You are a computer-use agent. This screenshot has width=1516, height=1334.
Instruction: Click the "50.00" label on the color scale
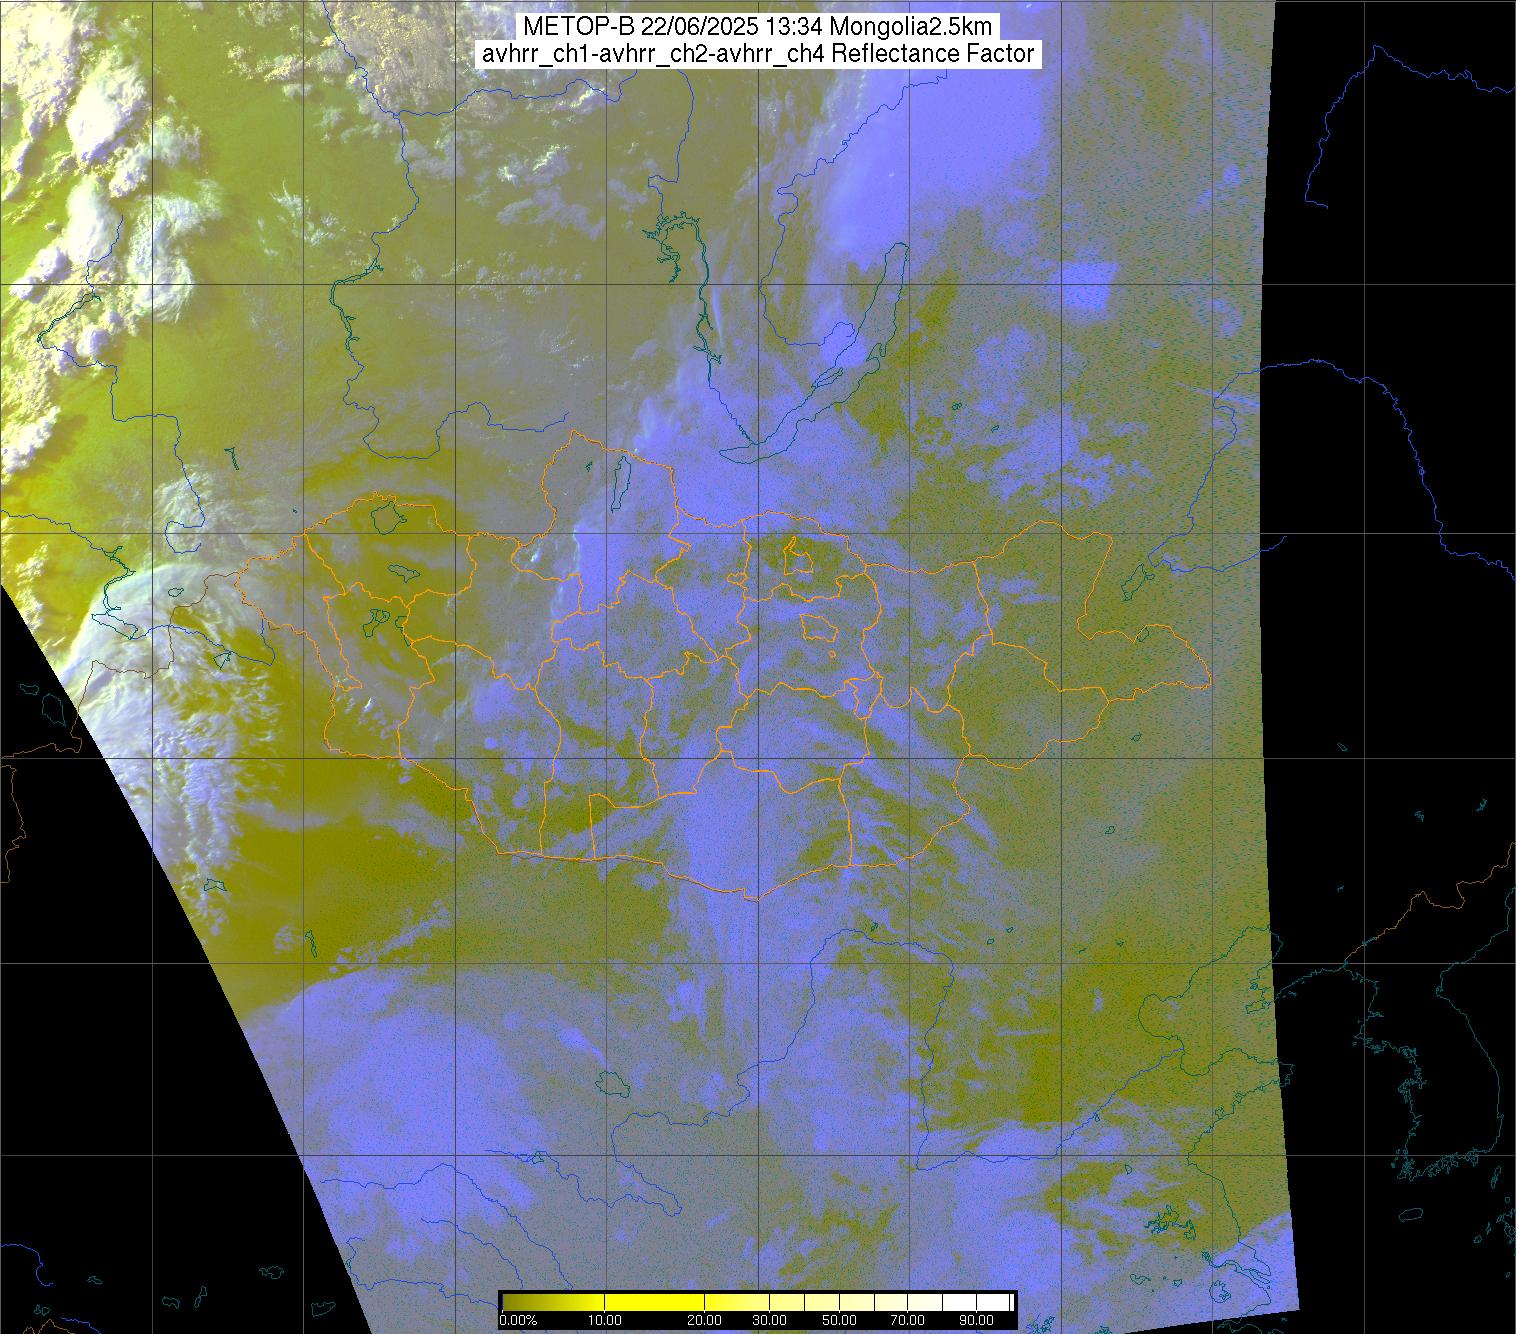click(x=839, y=1320)
